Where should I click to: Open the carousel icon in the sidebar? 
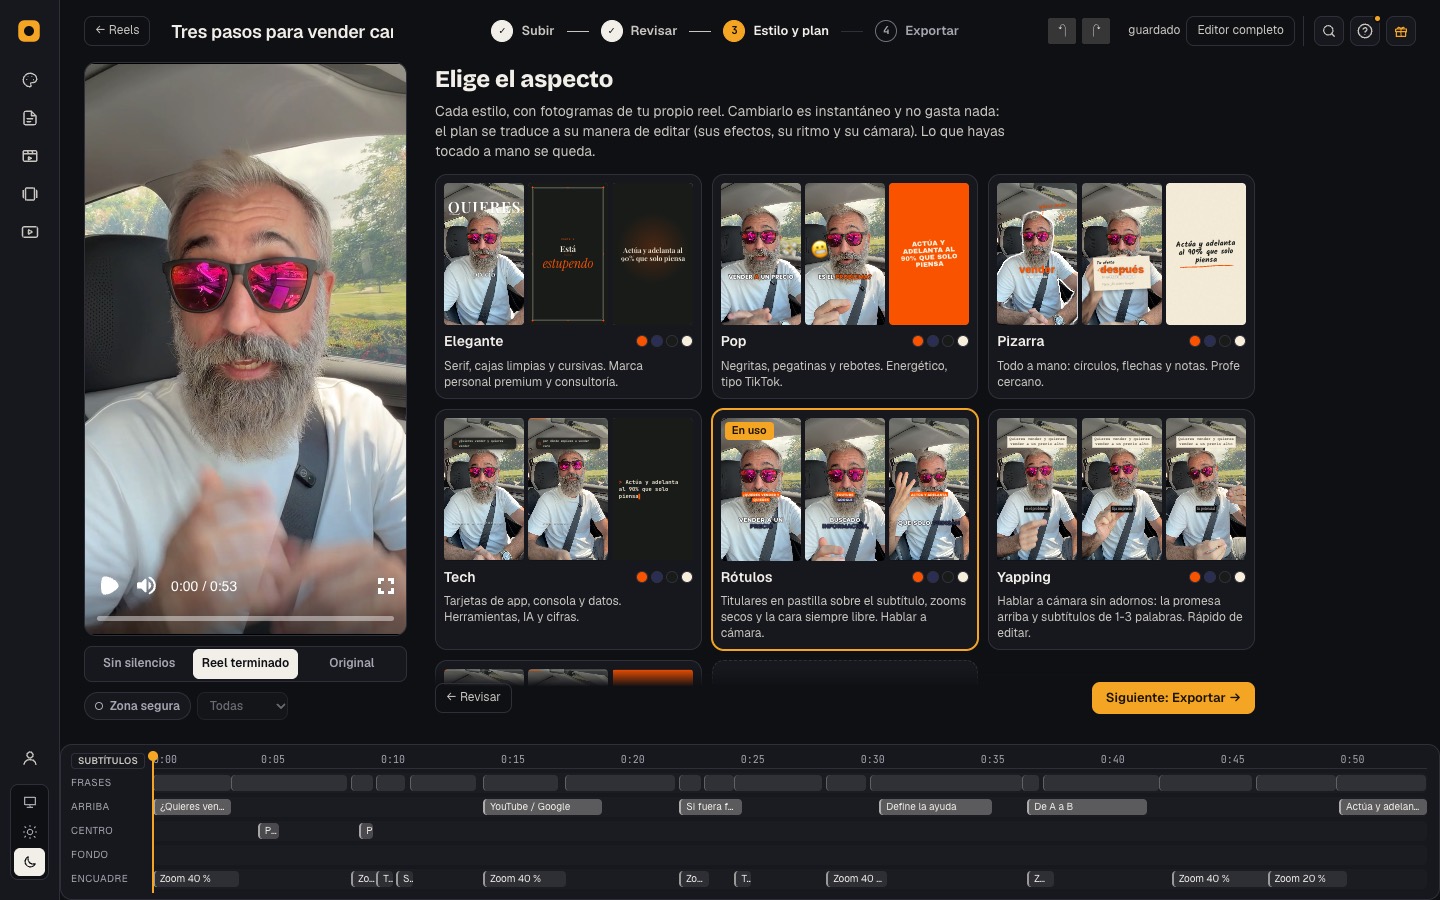pyautogui.click(x=30, y=194)
